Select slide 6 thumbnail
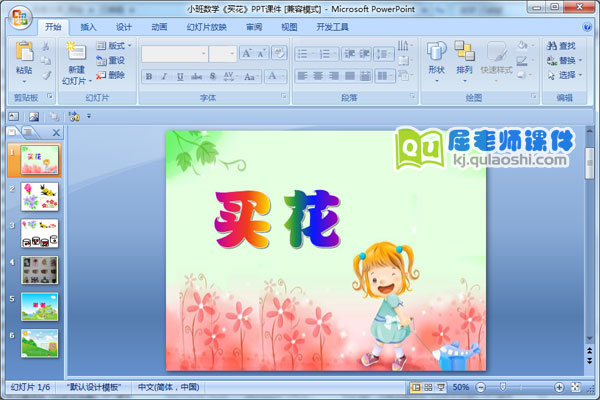The image size is (600, 400). pos(39,343)
